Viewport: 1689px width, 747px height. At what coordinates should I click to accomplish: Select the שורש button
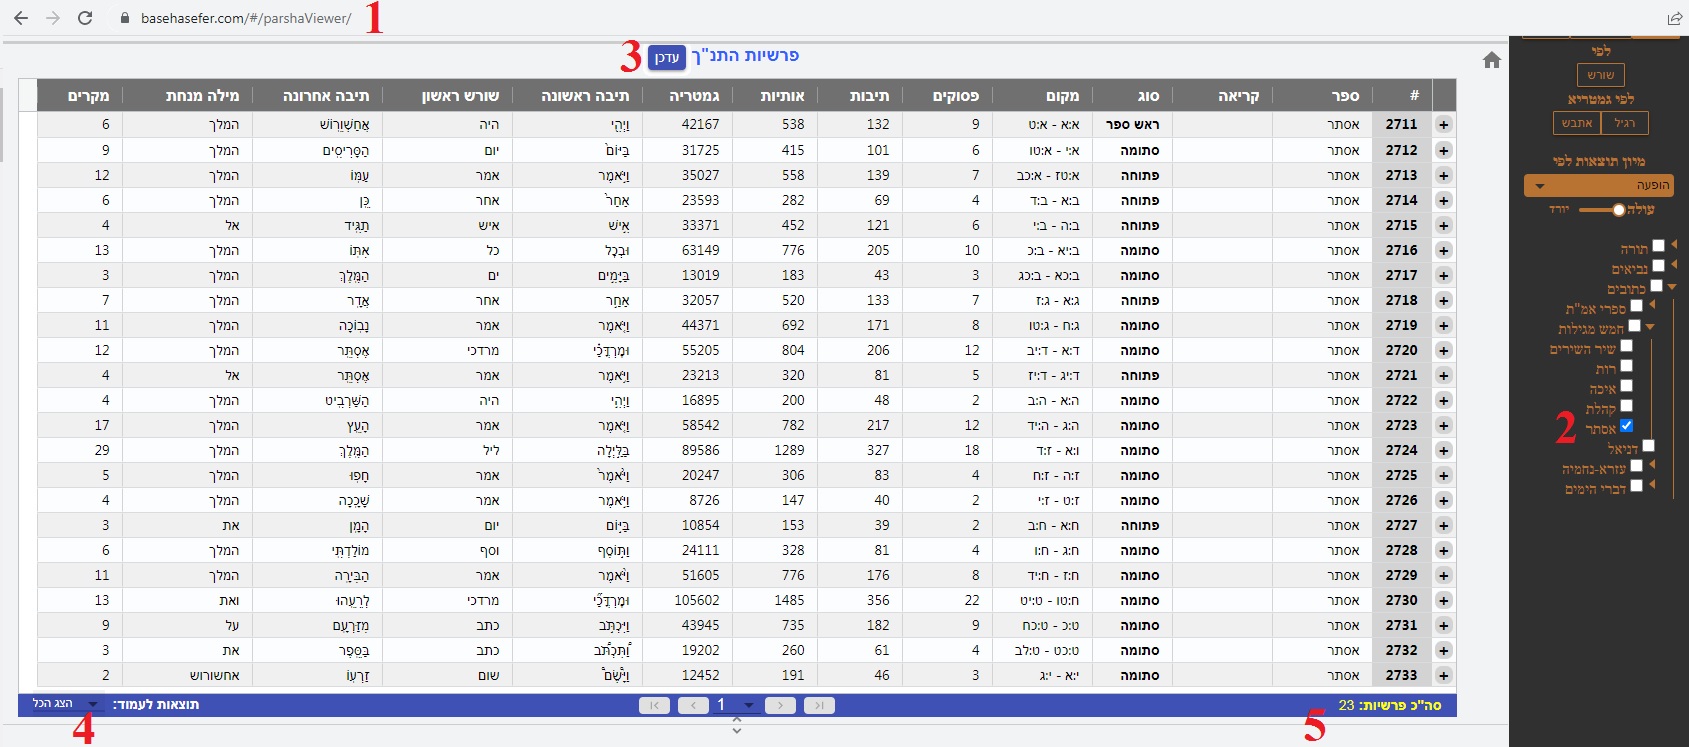pyautogui.click(x=1600, y=75)
